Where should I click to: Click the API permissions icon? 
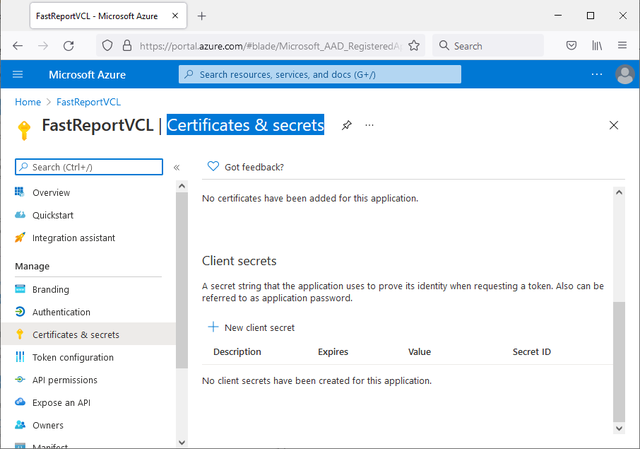20,380
